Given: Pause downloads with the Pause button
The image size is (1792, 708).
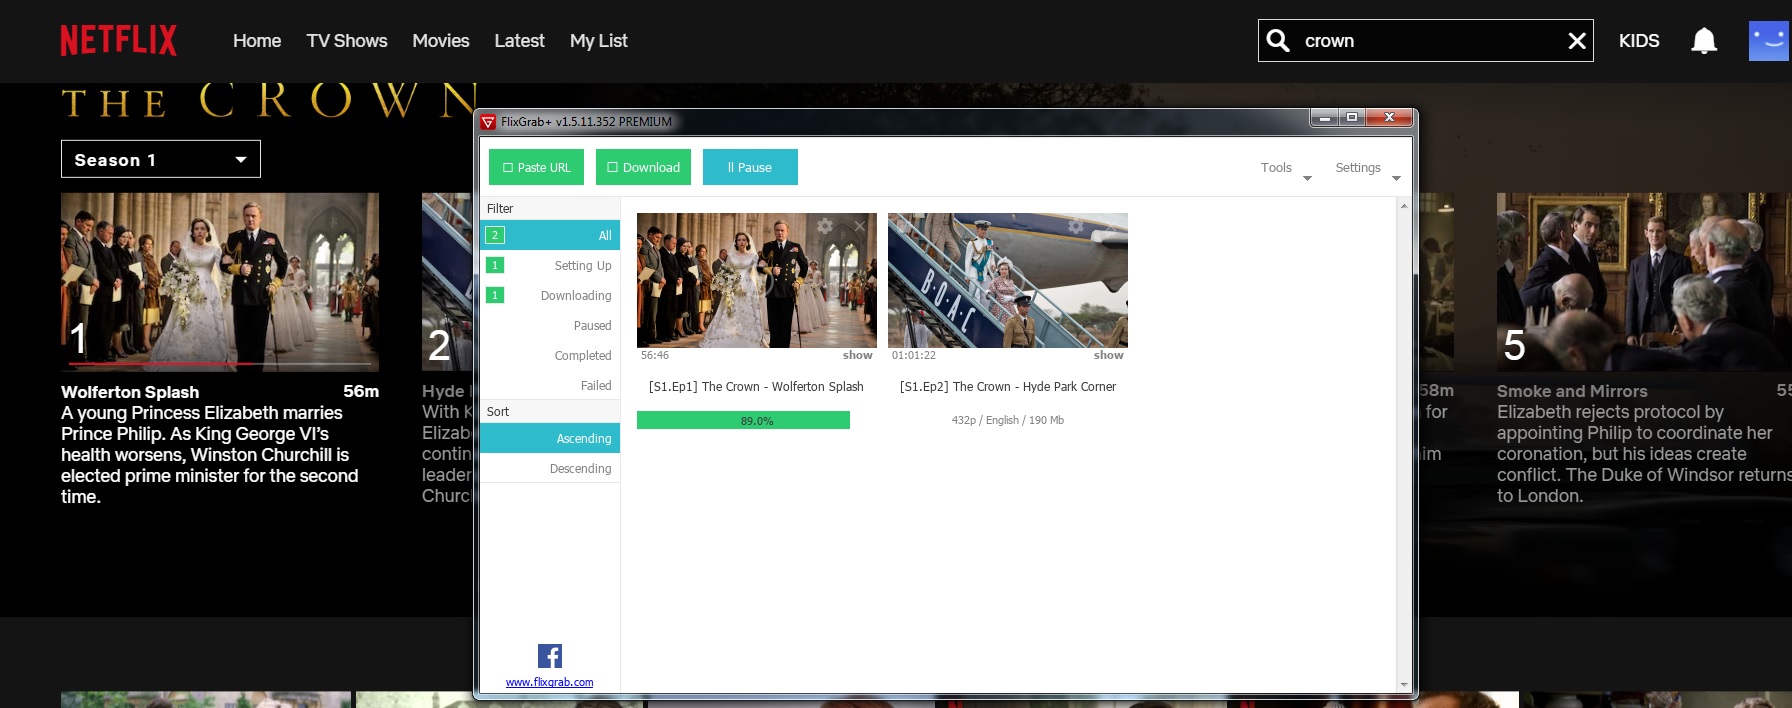Looking at the screenshot, I should coord(750,167).
